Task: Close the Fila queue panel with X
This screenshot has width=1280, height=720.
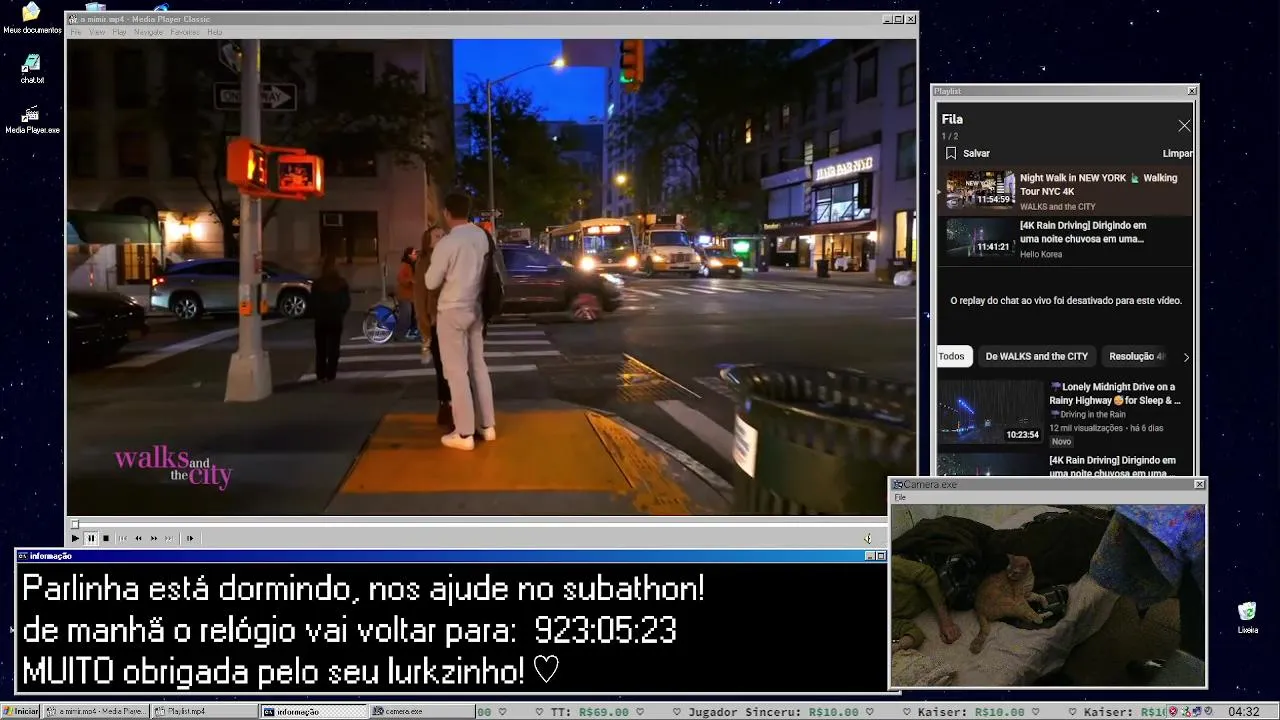Action: click(1184, 125)
